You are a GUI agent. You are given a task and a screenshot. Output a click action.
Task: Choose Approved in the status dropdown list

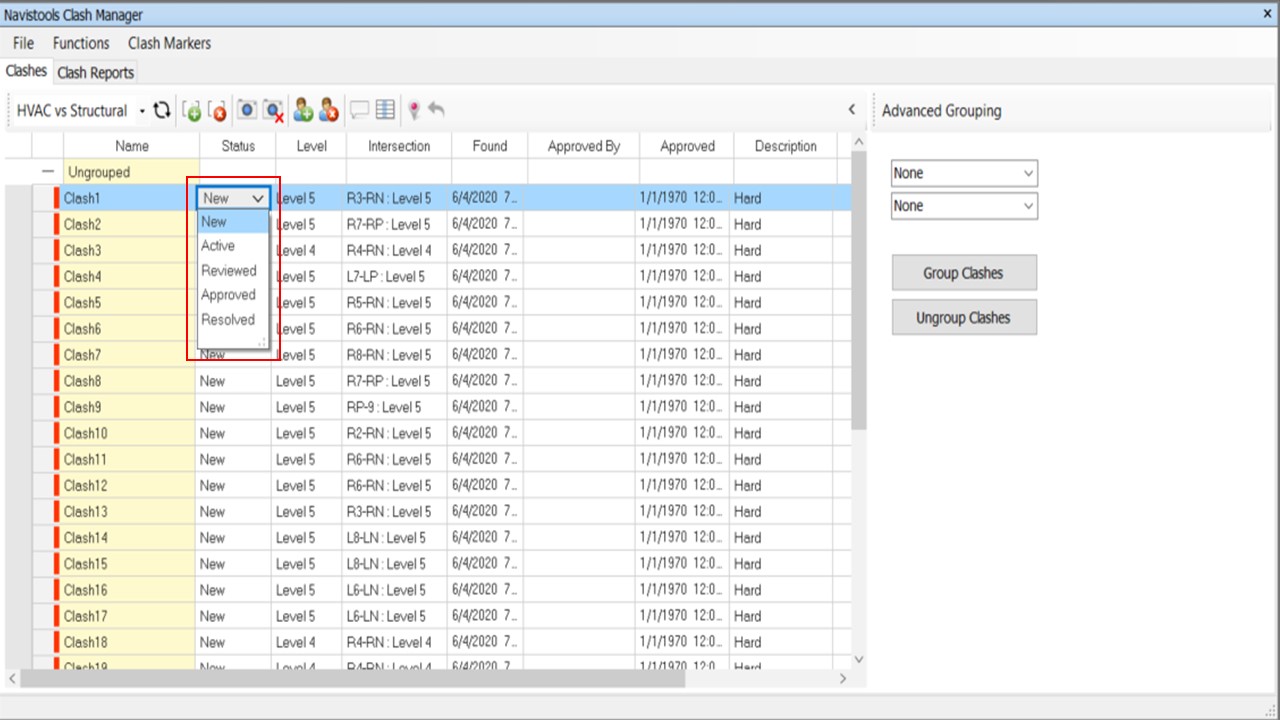coord(233,295)
